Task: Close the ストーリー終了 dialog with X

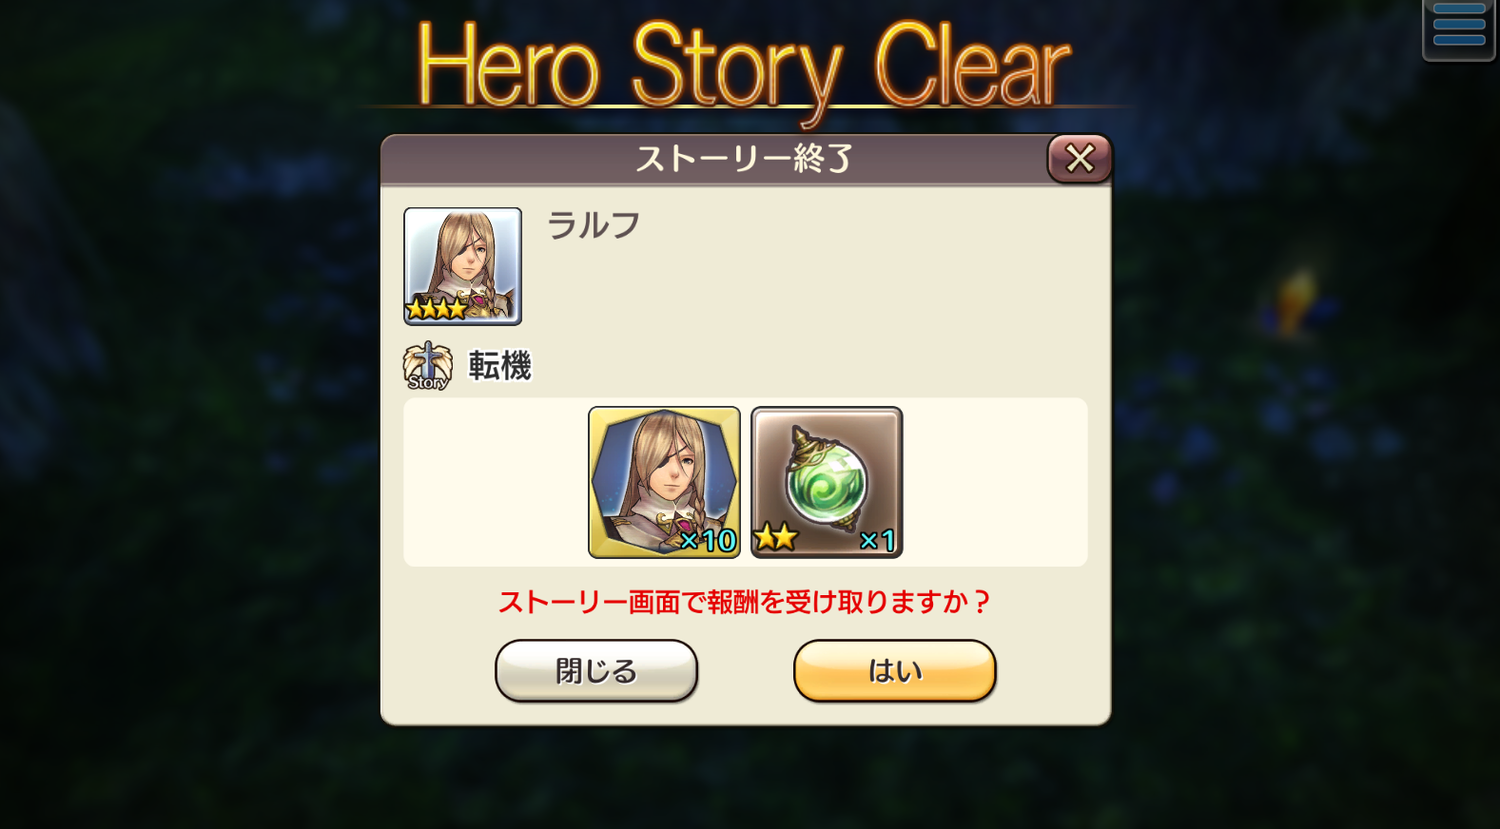Action: [1080, 158]
